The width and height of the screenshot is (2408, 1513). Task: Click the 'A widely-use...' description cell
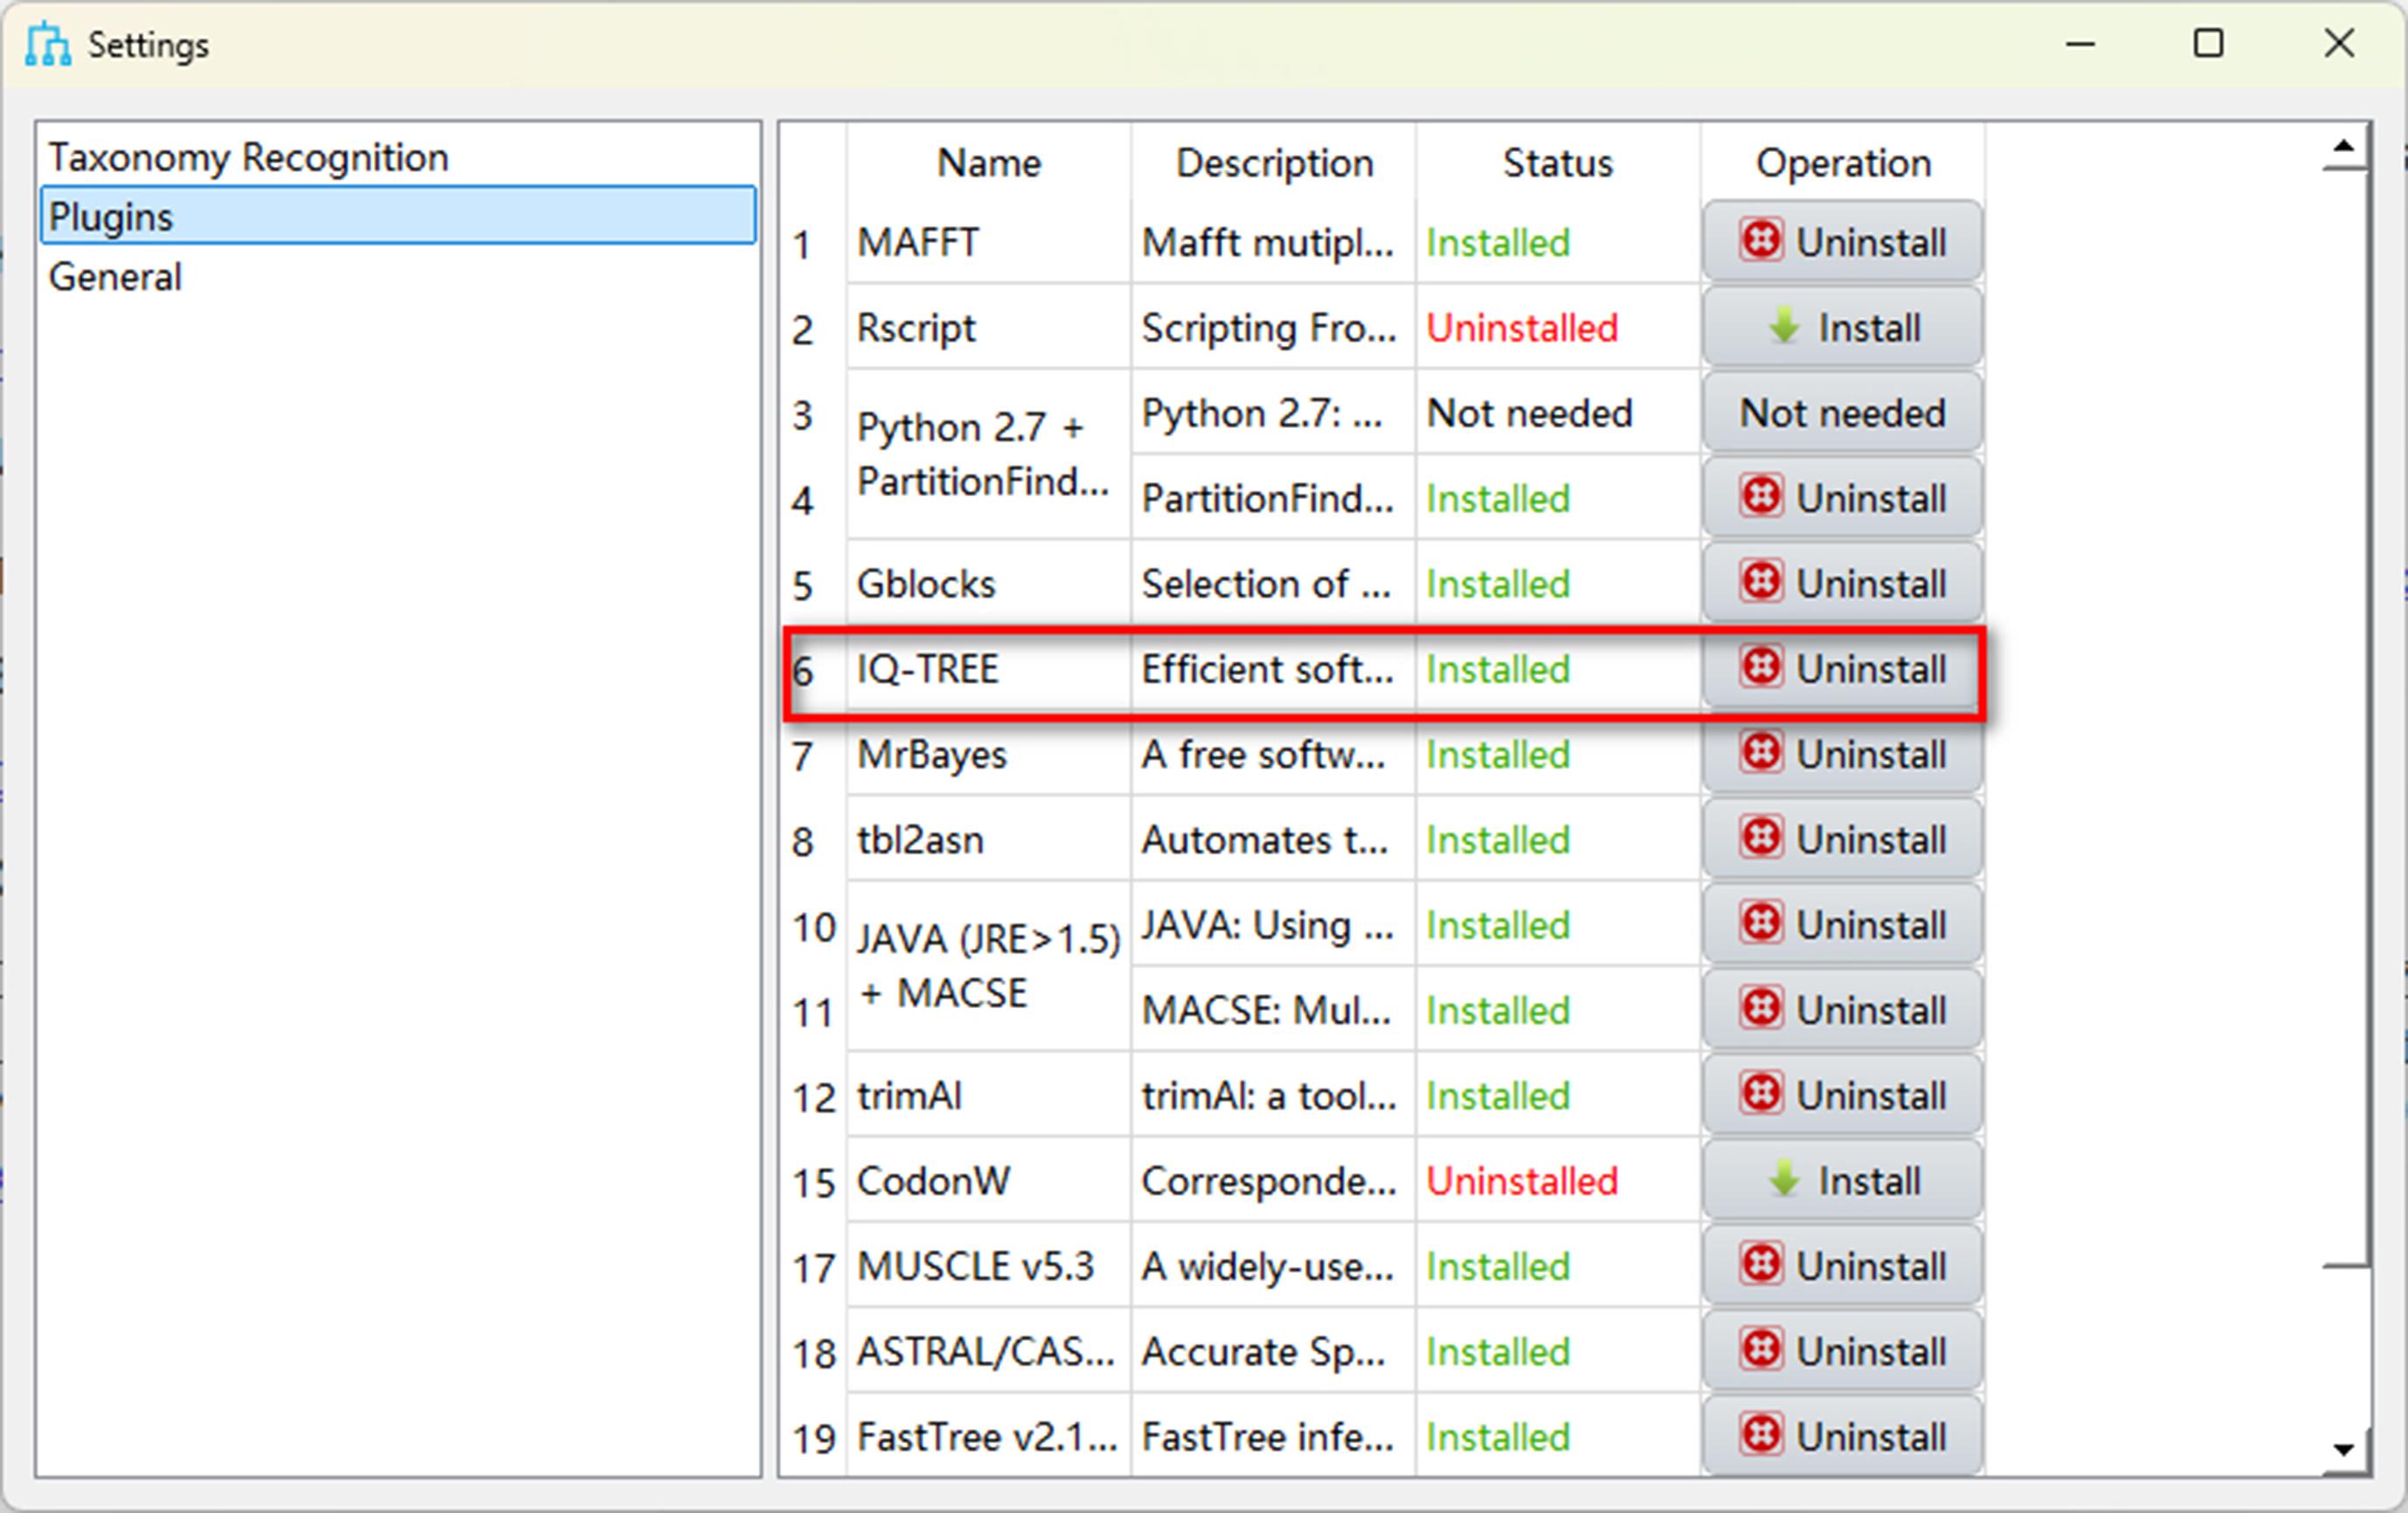tap(1274, 1266)
